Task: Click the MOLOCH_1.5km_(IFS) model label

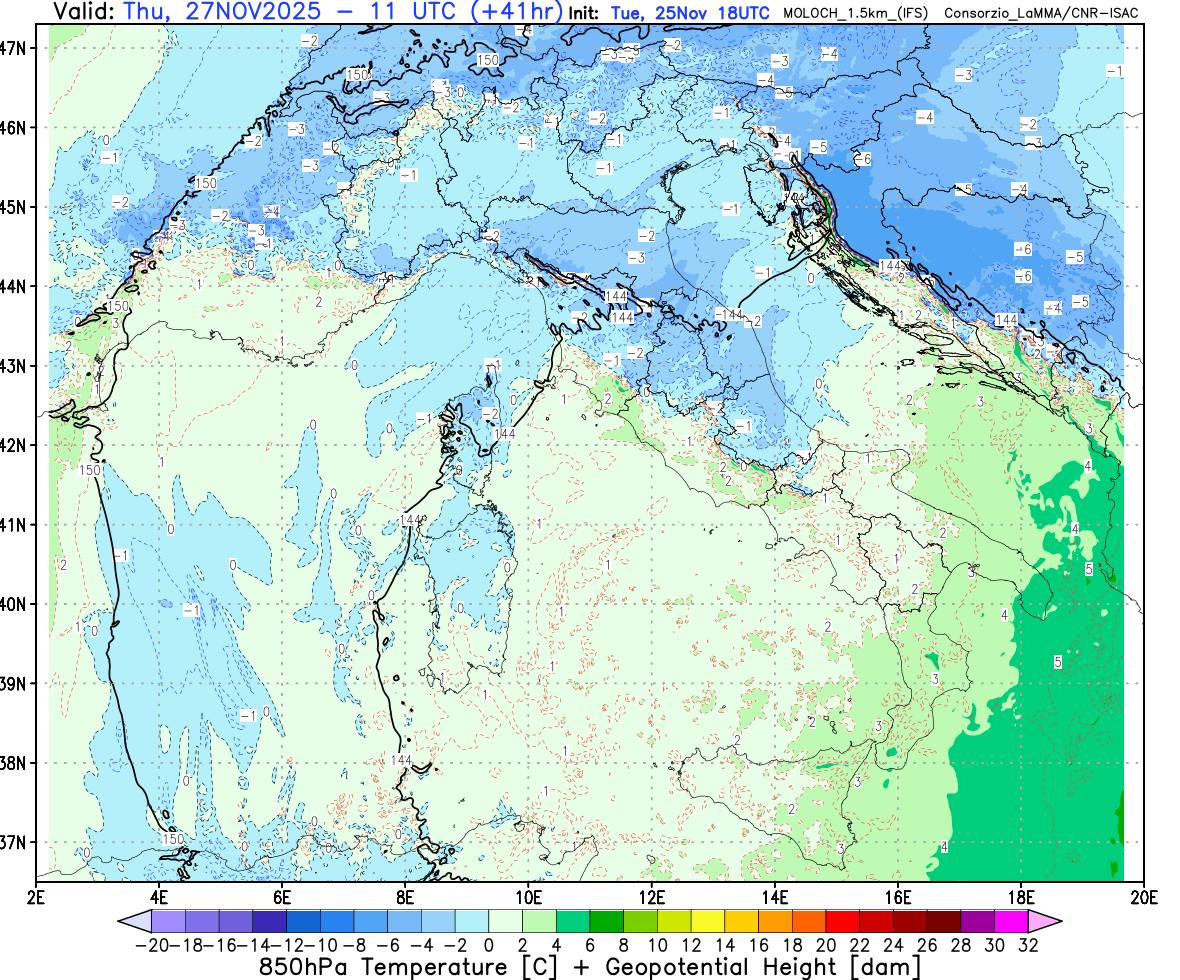Action: (856, 13)
